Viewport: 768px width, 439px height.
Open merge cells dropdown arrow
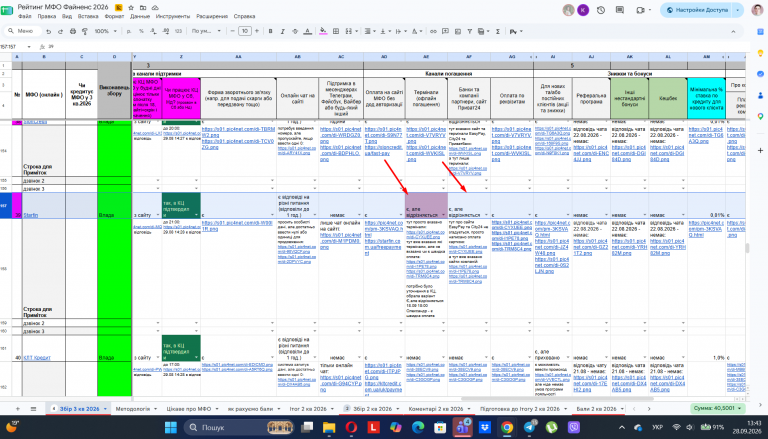coord(356,31)
